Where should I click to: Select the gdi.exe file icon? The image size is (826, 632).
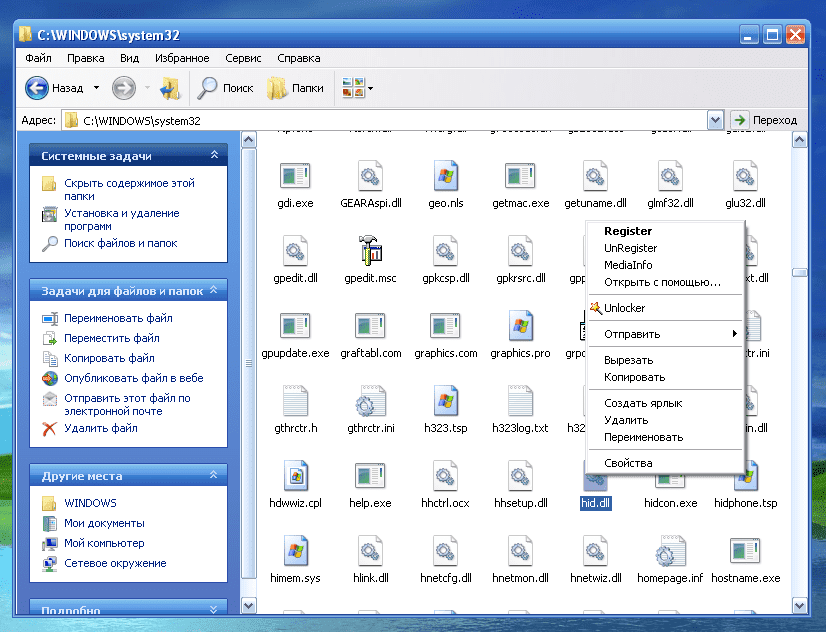295,176
